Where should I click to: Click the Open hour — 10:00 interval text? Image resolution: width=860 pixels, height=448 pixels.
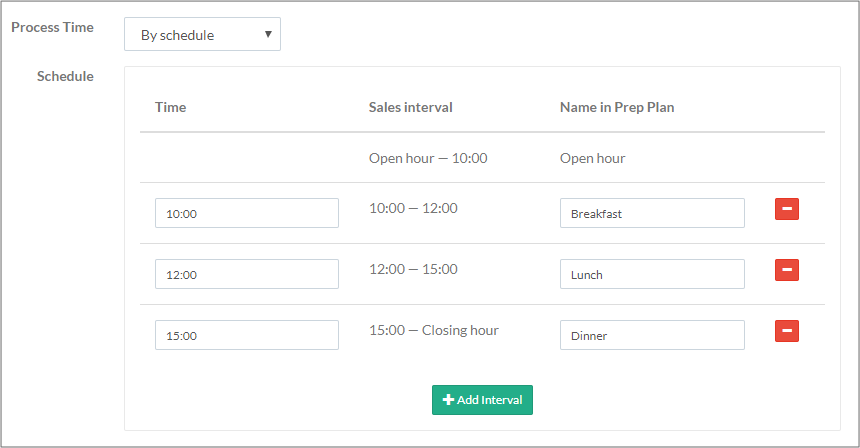tap(427, 158)
